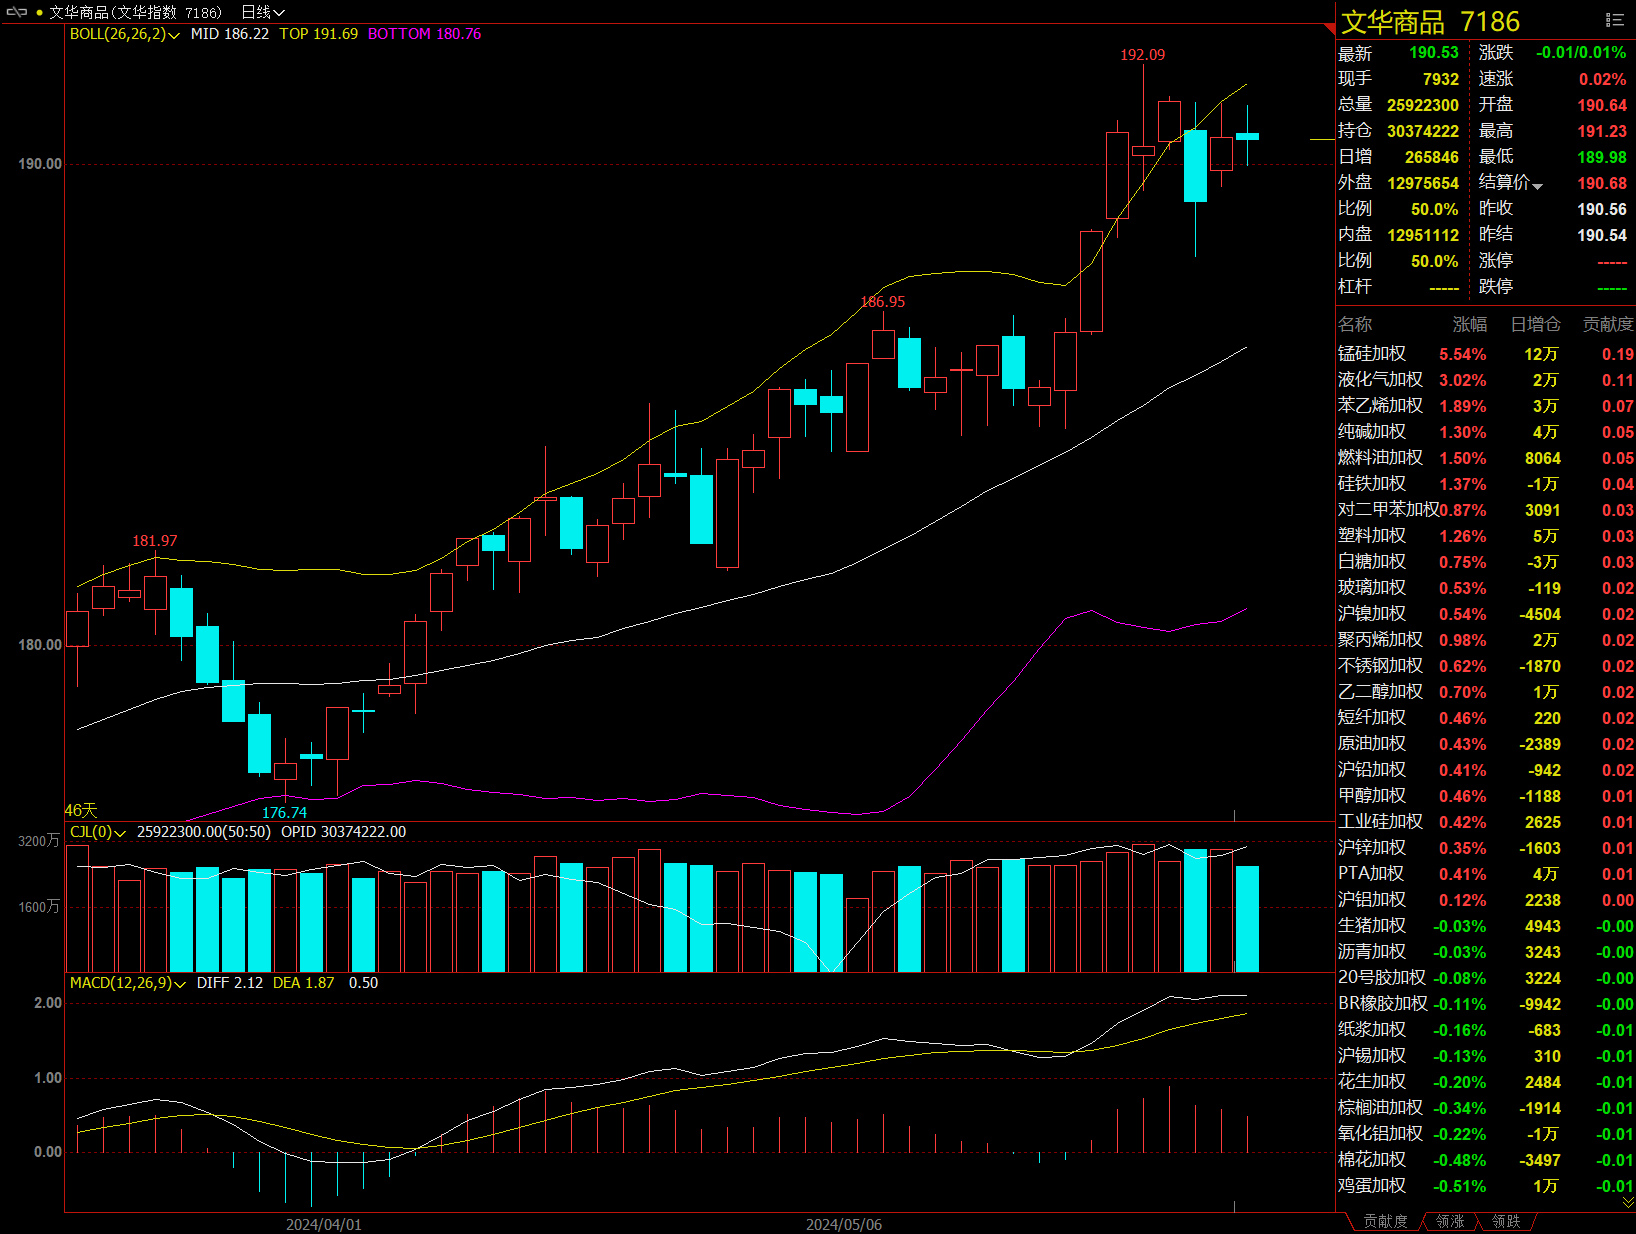This screenshot has height=1234, width=1636.
Task: Select the 聚丙烯加权 row
Action: (1486, 640)
